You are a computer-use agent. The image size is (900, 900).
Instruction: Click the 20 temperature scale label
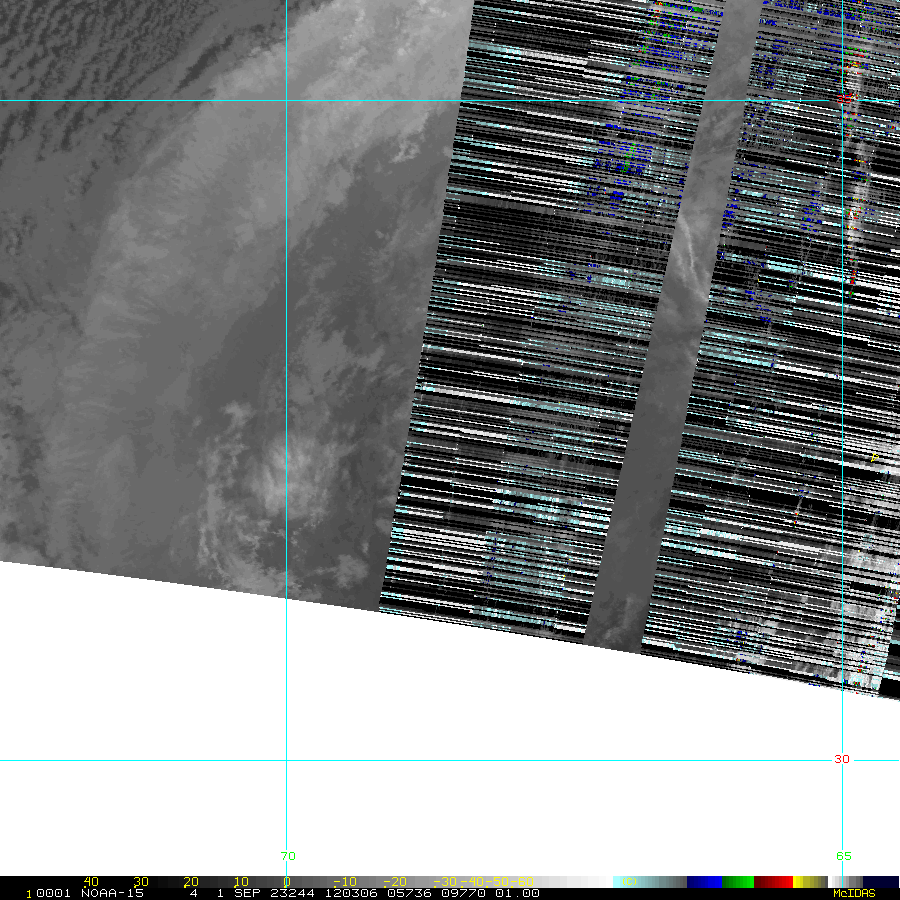pos(190,882)
